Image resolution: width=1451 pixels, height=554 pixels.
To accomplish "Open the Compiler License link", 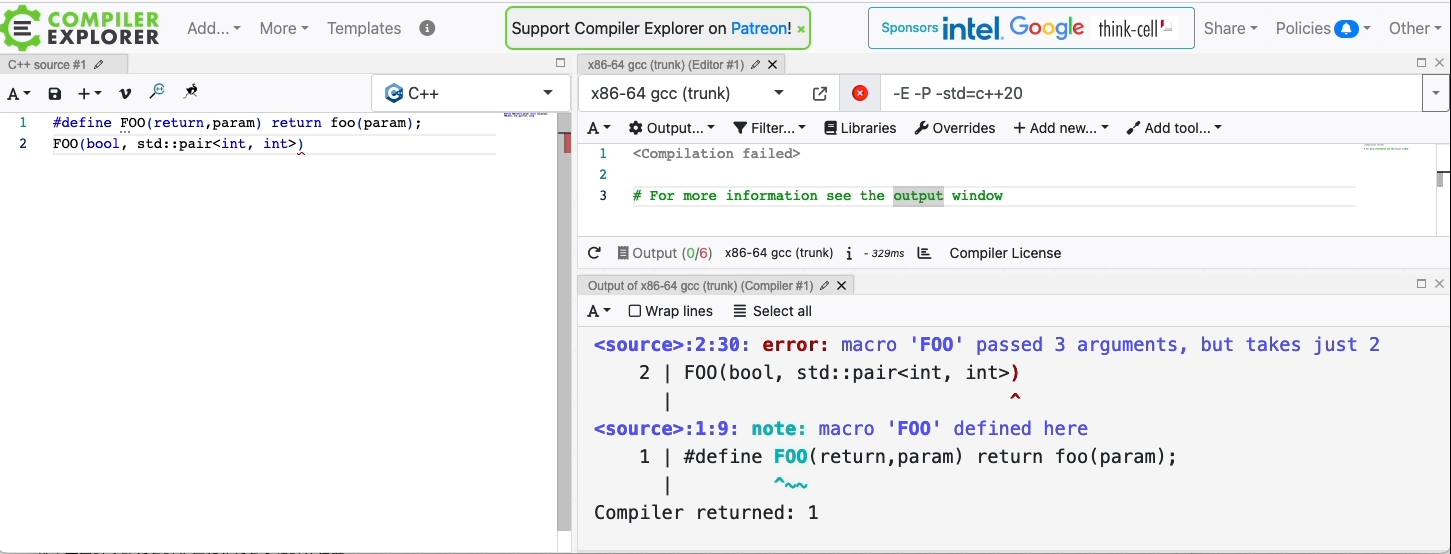I will [x=1005, y=253].
